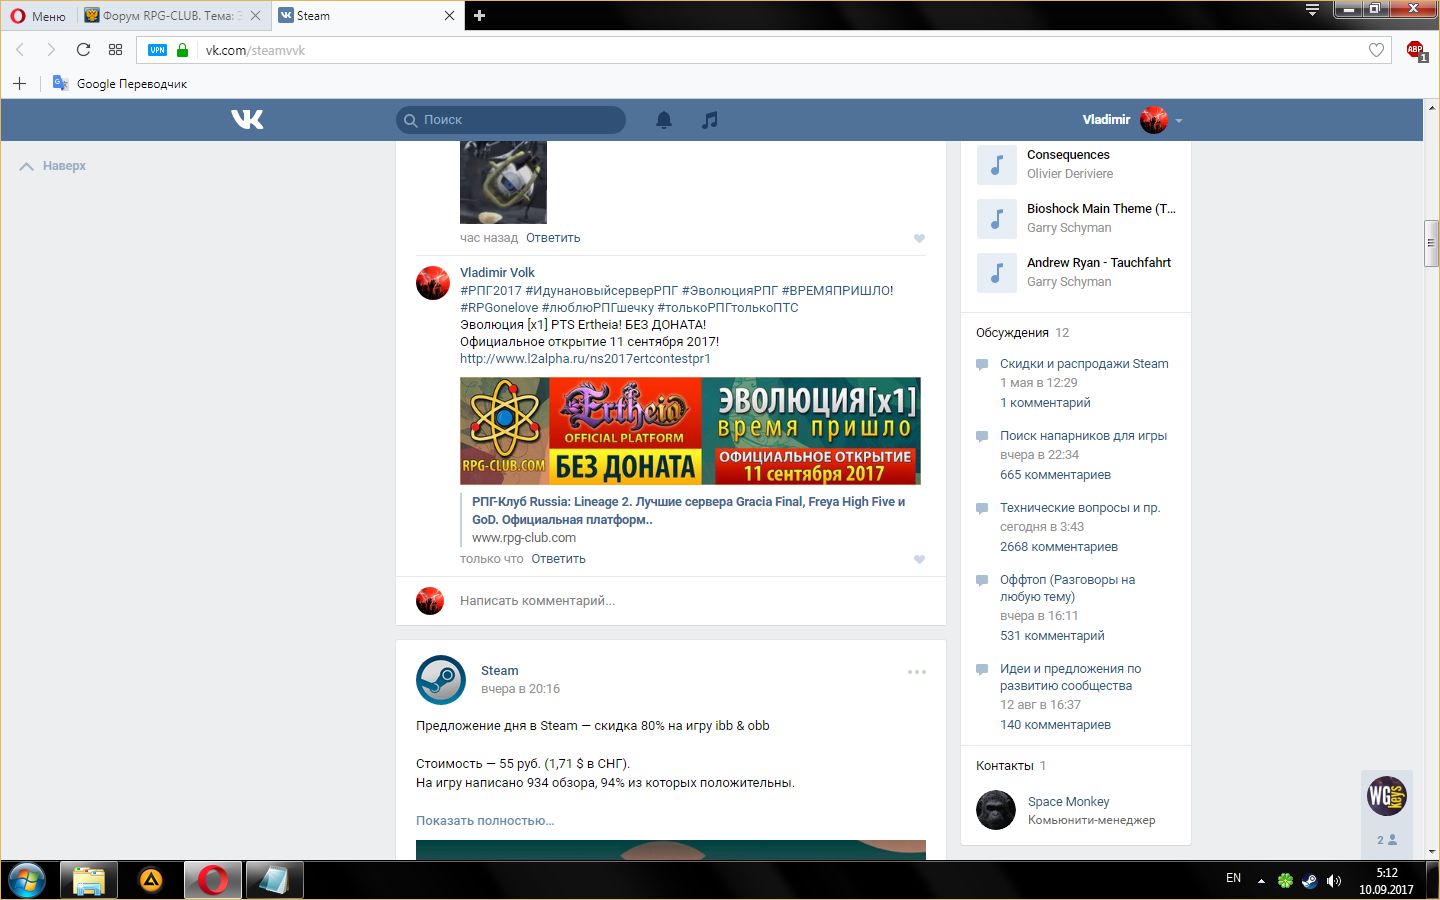Open the notifications bell icon
Screen dimensions: 1440x900
(664, 120)
